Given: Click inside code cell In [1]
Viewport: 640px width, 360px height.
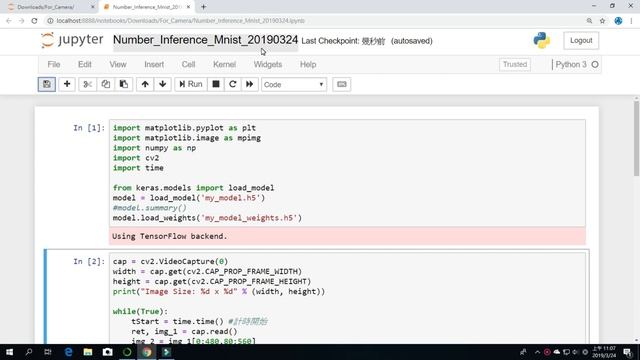Looking at the screenshot, I should point(347,173).
